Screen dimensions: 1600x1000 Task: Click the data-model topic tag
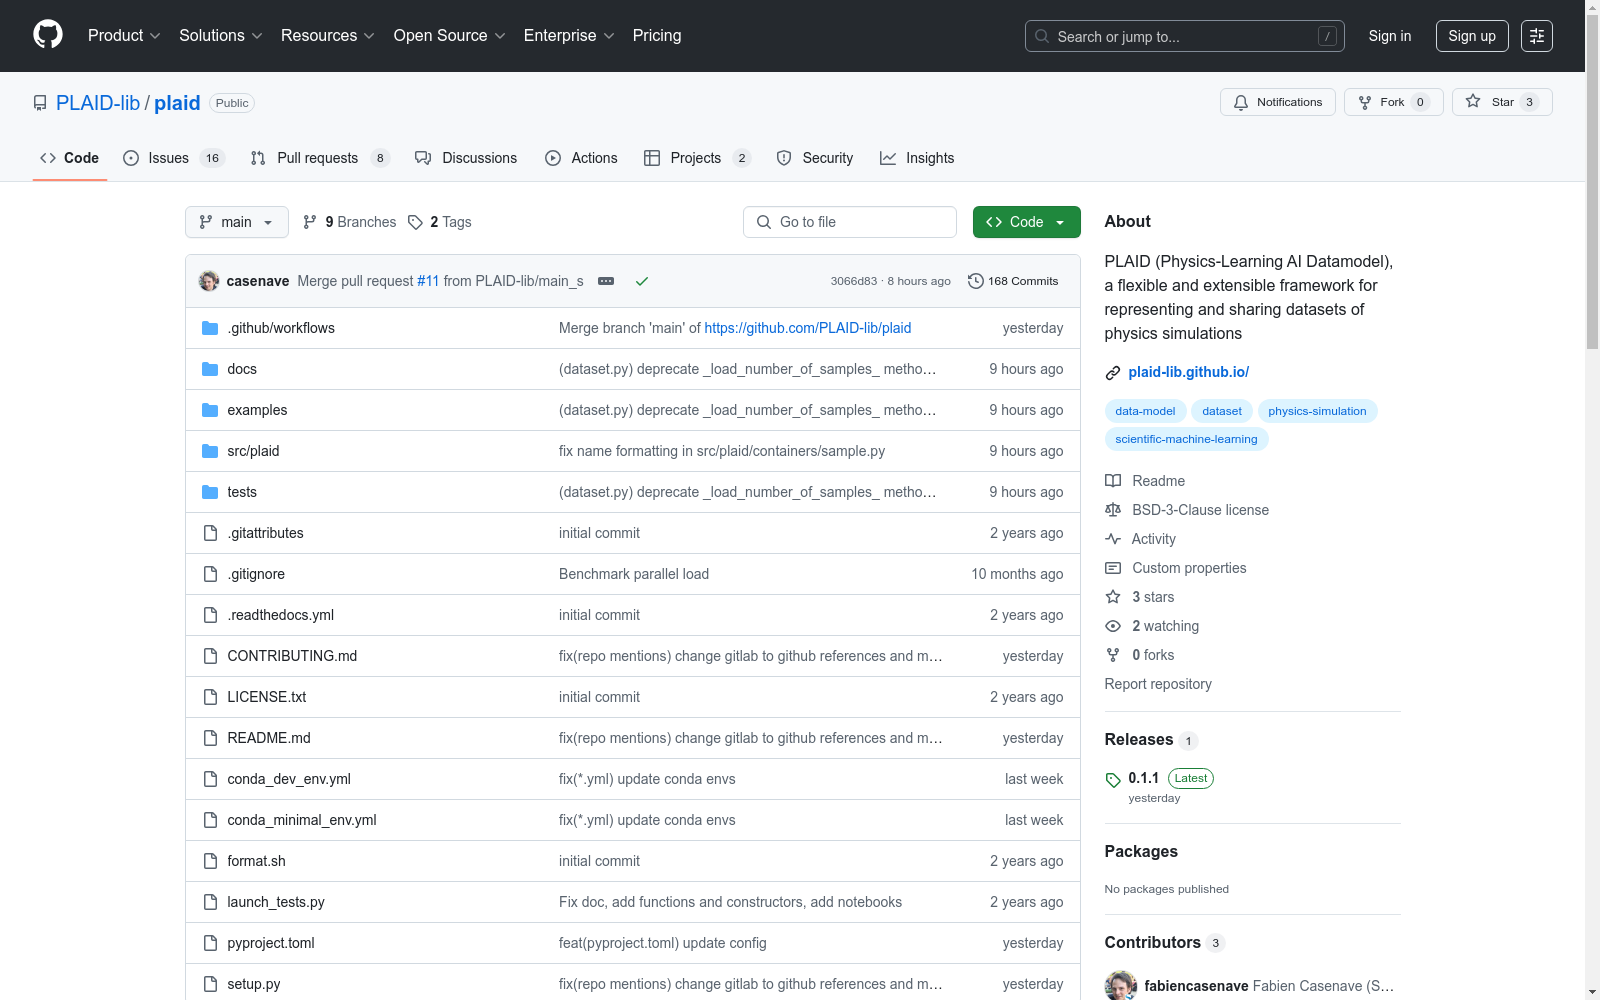[1145, 411]
